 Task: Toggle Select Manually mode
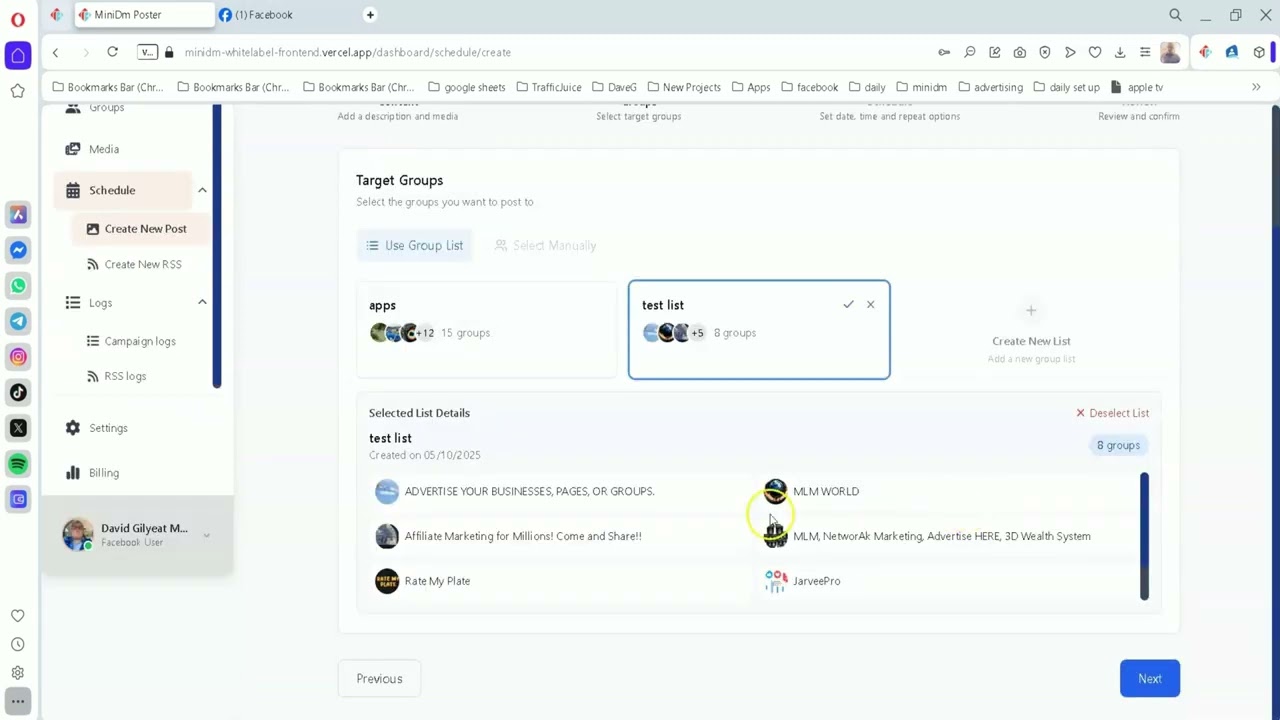(546, 245)
